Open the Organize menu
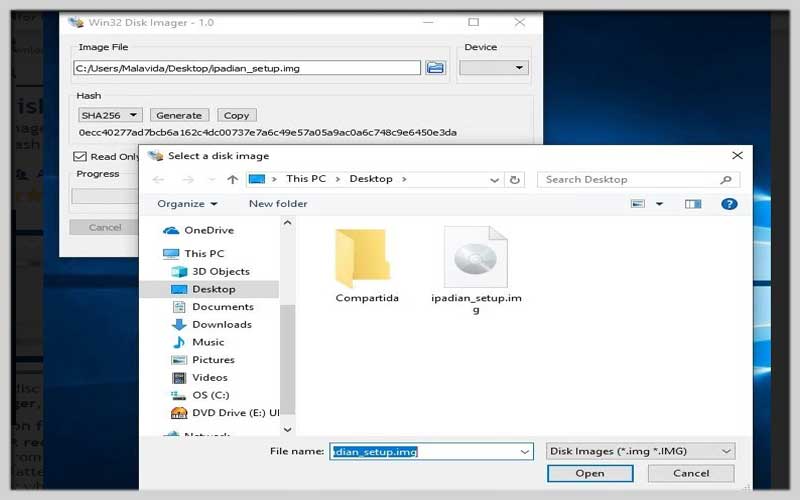 (x=187, y=204)
